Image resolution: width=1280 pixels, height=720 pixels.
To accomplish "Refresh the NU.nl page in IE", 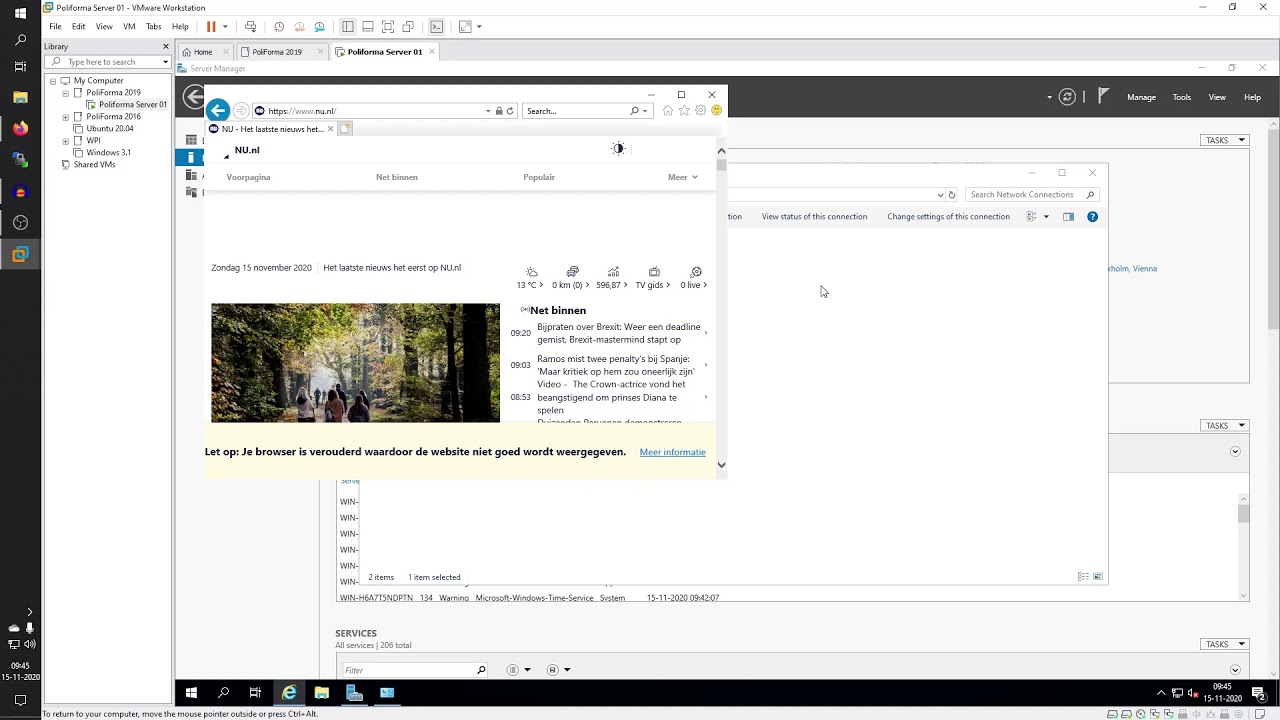I will click(x=510, y=111).
